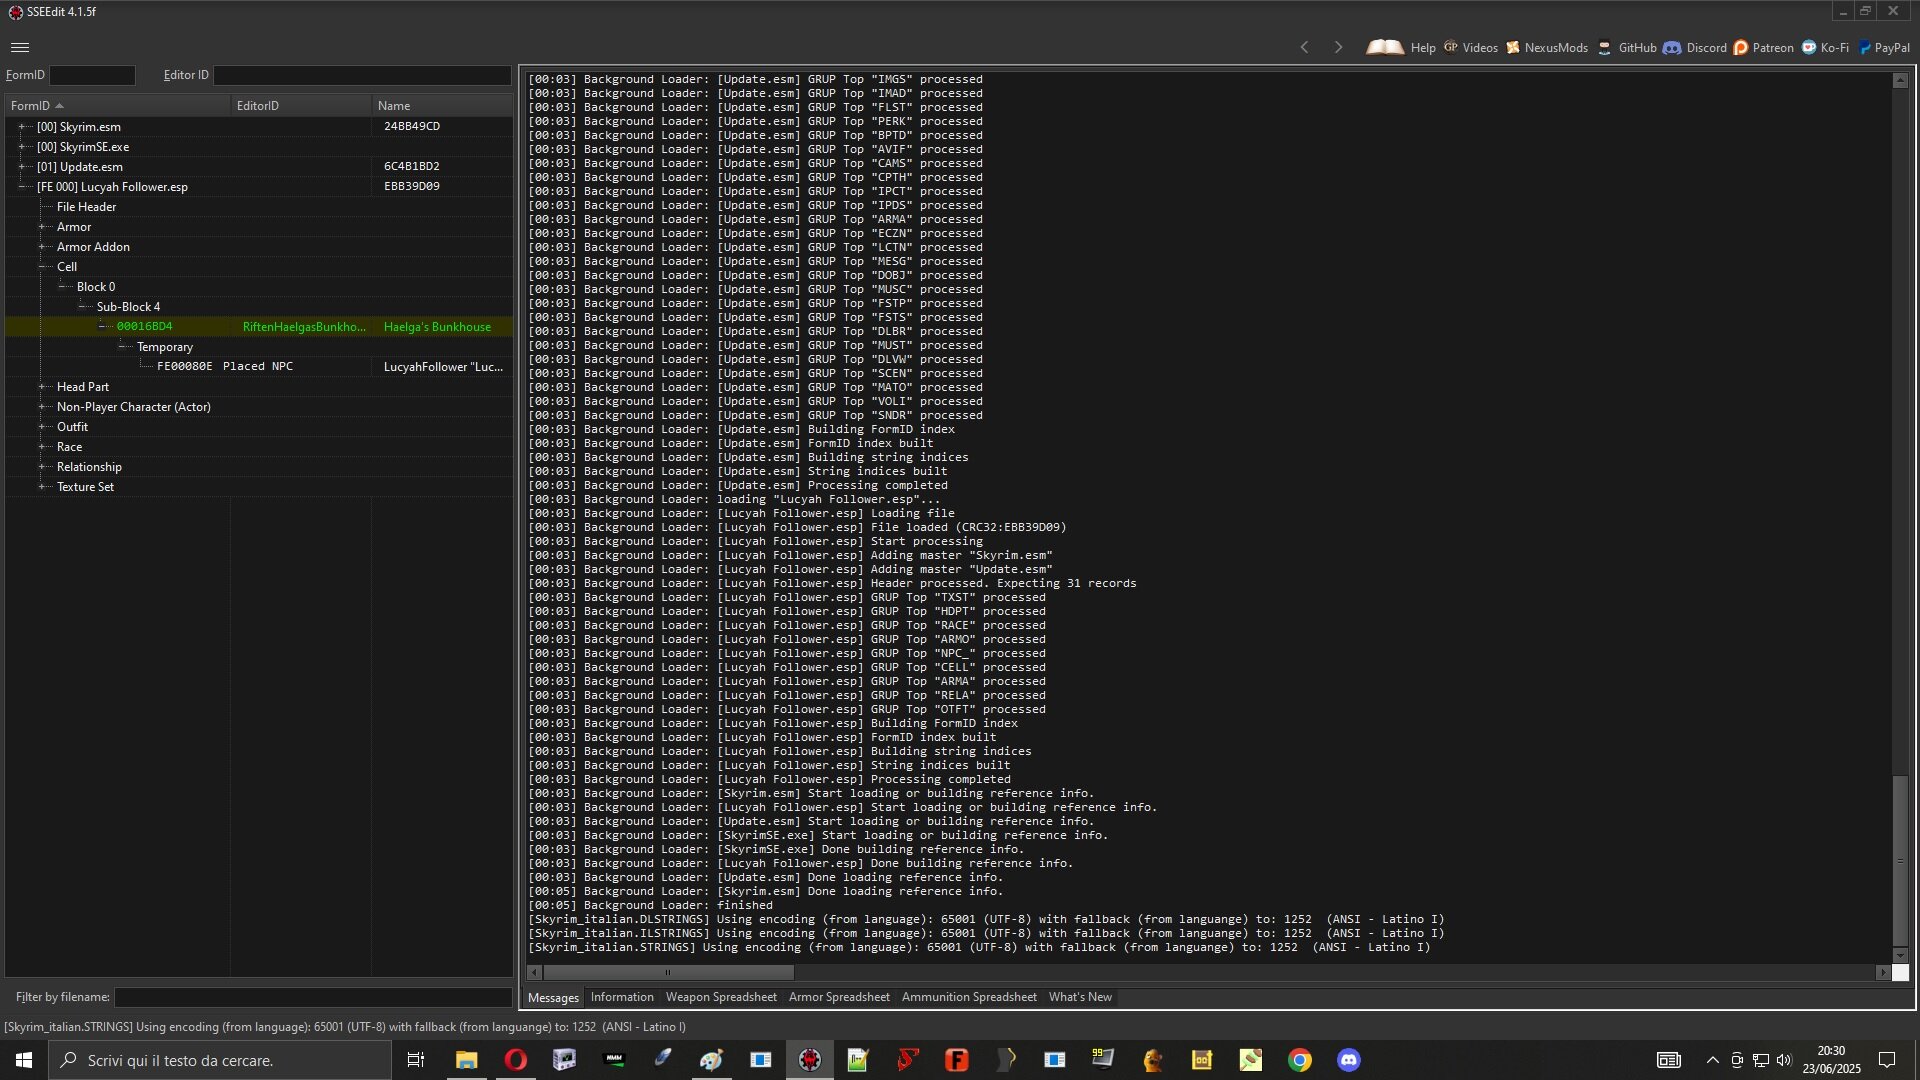Screen dimensions: 1920x1080
Task: Click Filter by filename field
Action: [x=313, y=997]
